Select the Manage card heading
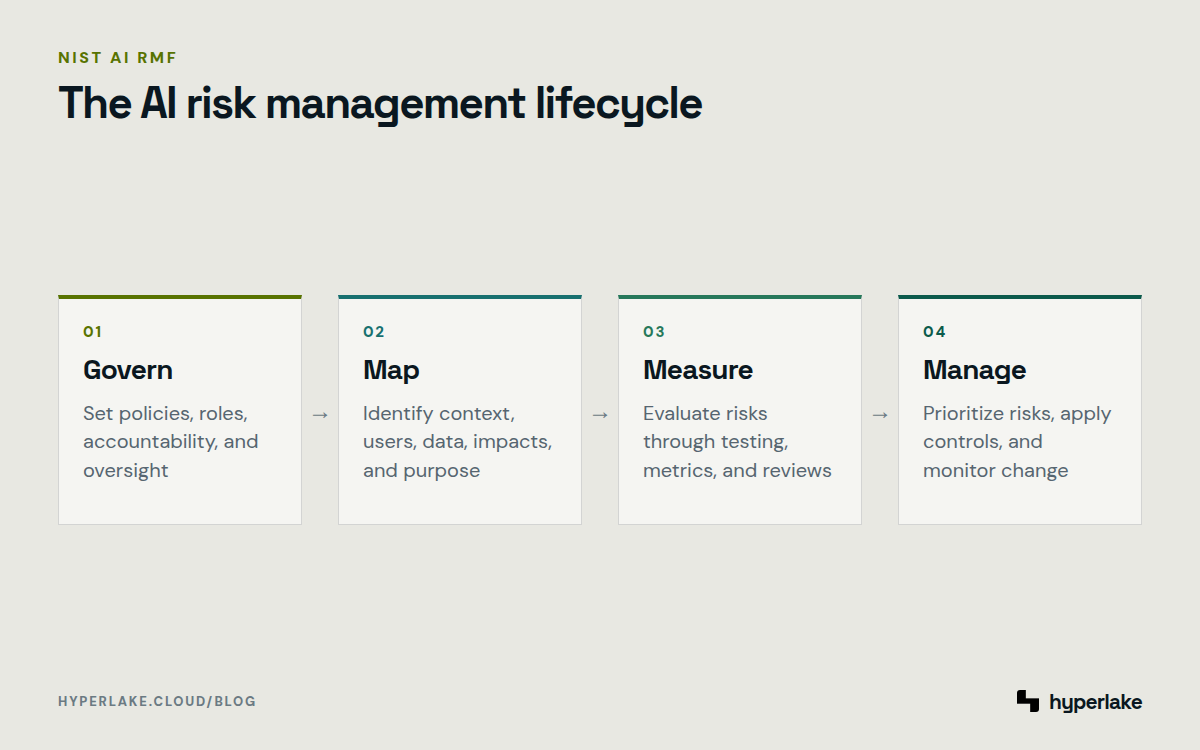Screen dimensions: 1200x750 (975, 371)
